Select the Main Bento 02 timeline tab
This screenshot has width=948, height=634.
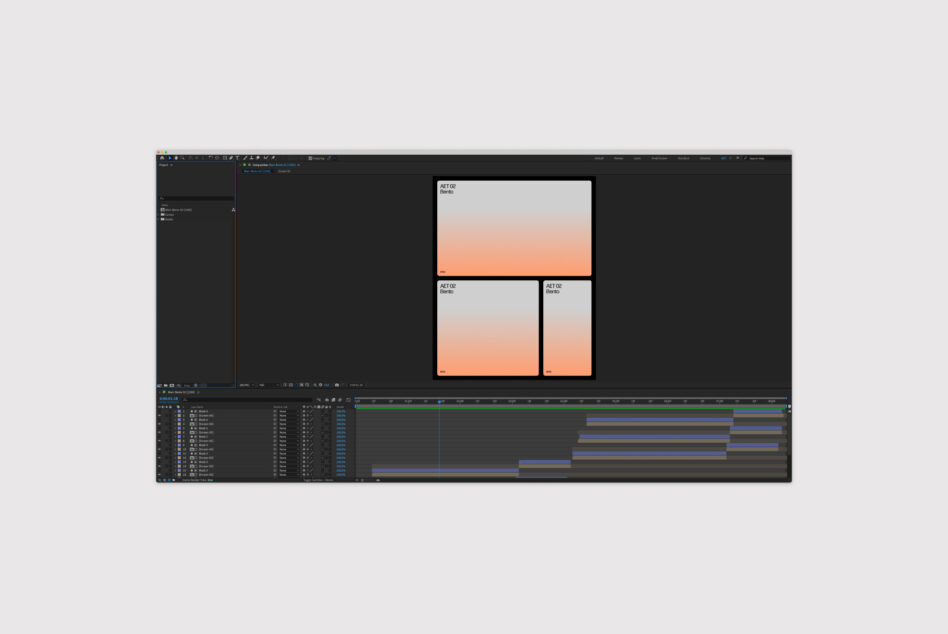(181, 392)
